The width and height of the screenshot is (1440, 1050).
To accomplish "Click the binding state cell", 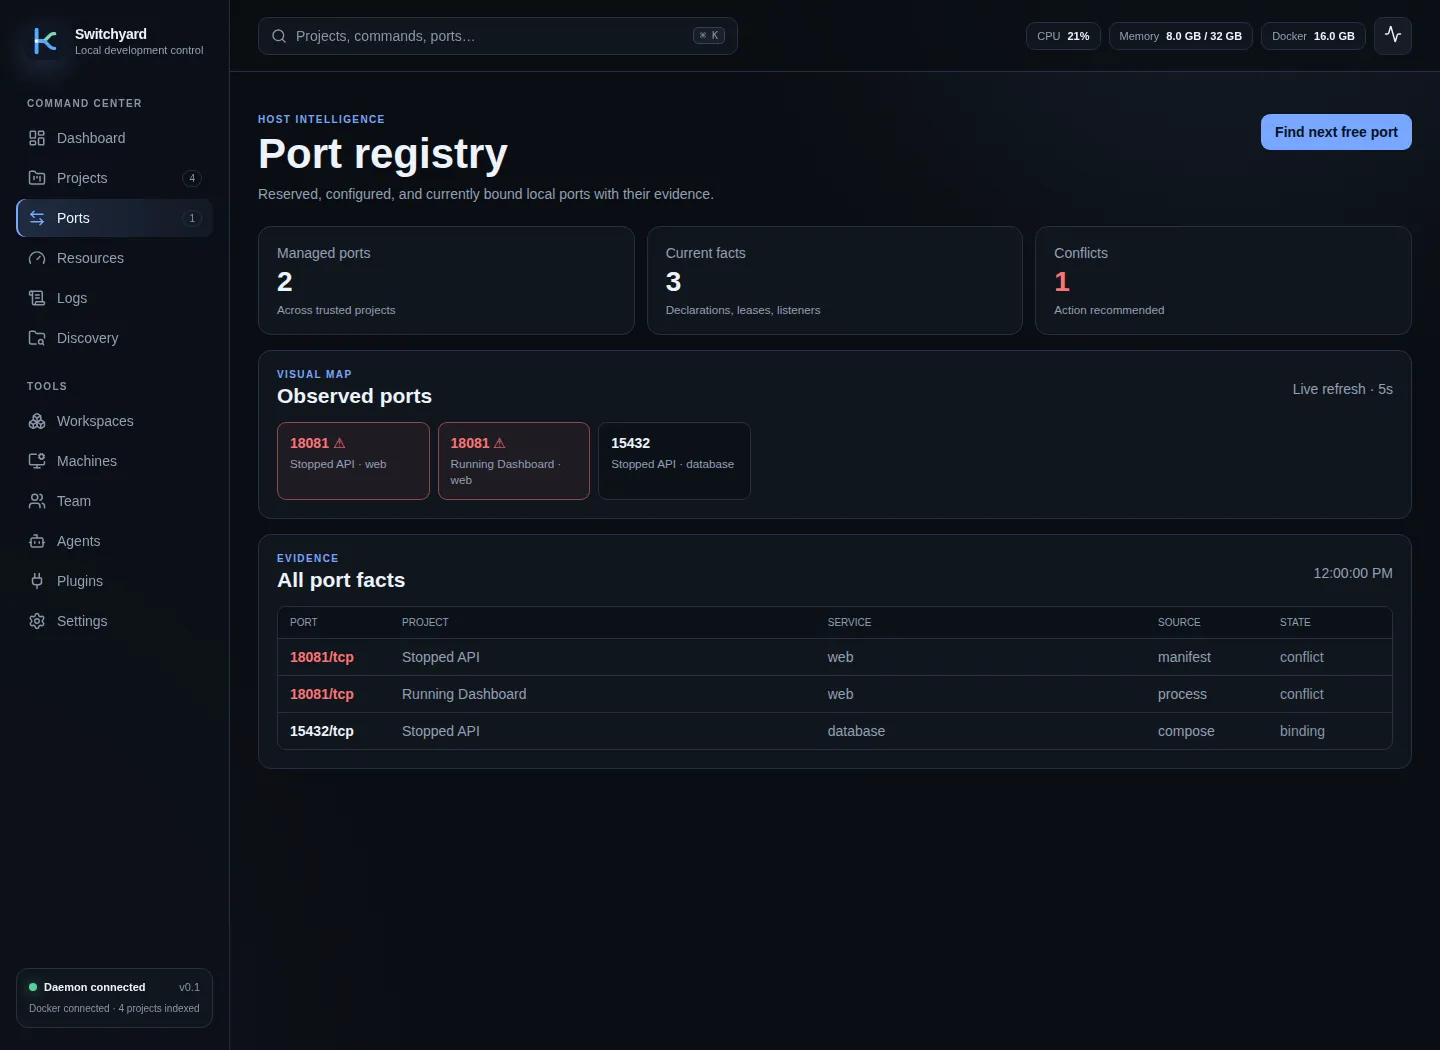I will coord(1302,731).
